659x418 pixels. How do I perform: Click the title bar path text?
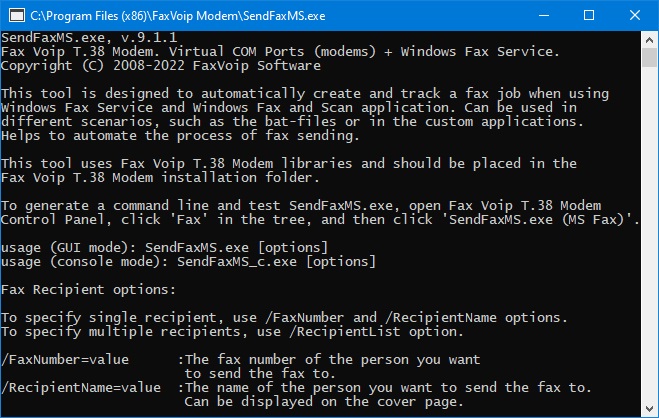178,16
